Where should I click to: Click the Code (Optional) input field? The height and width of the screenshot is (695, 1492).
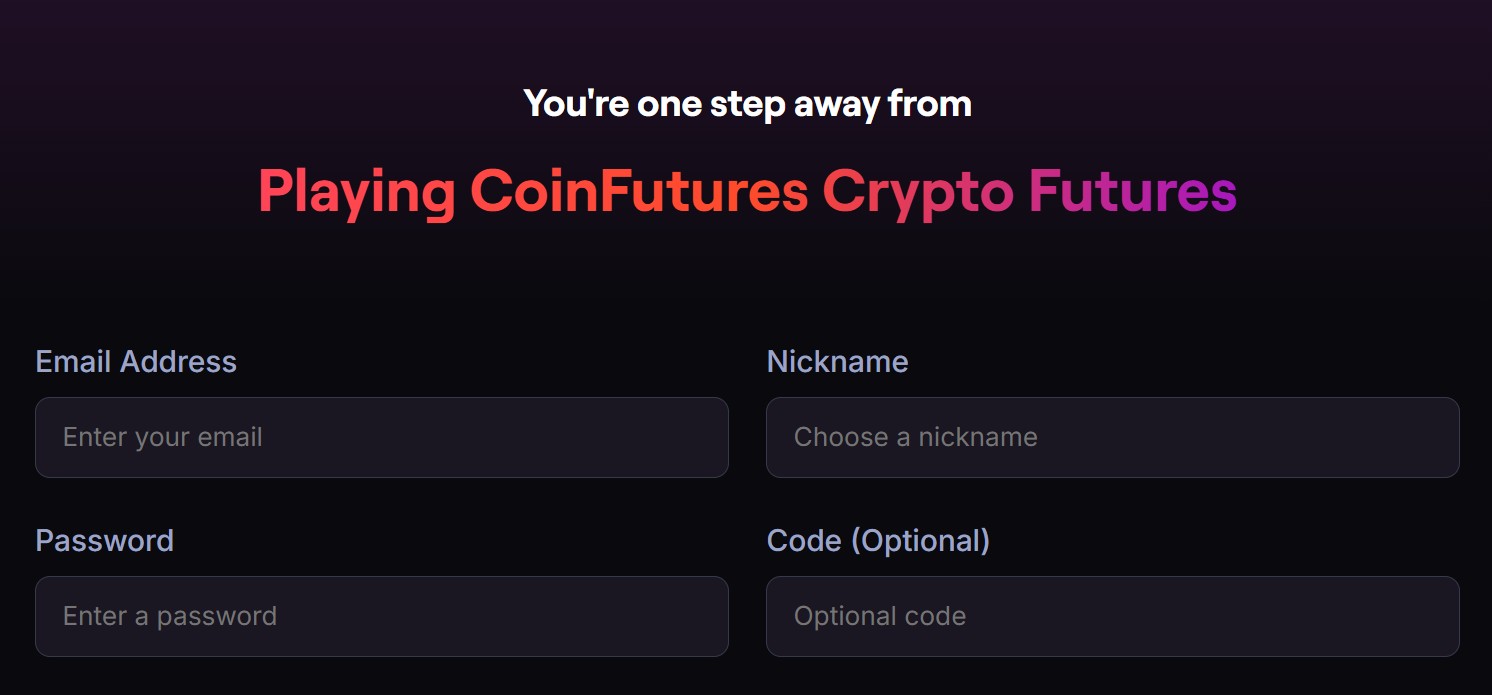coord(1112,616)
